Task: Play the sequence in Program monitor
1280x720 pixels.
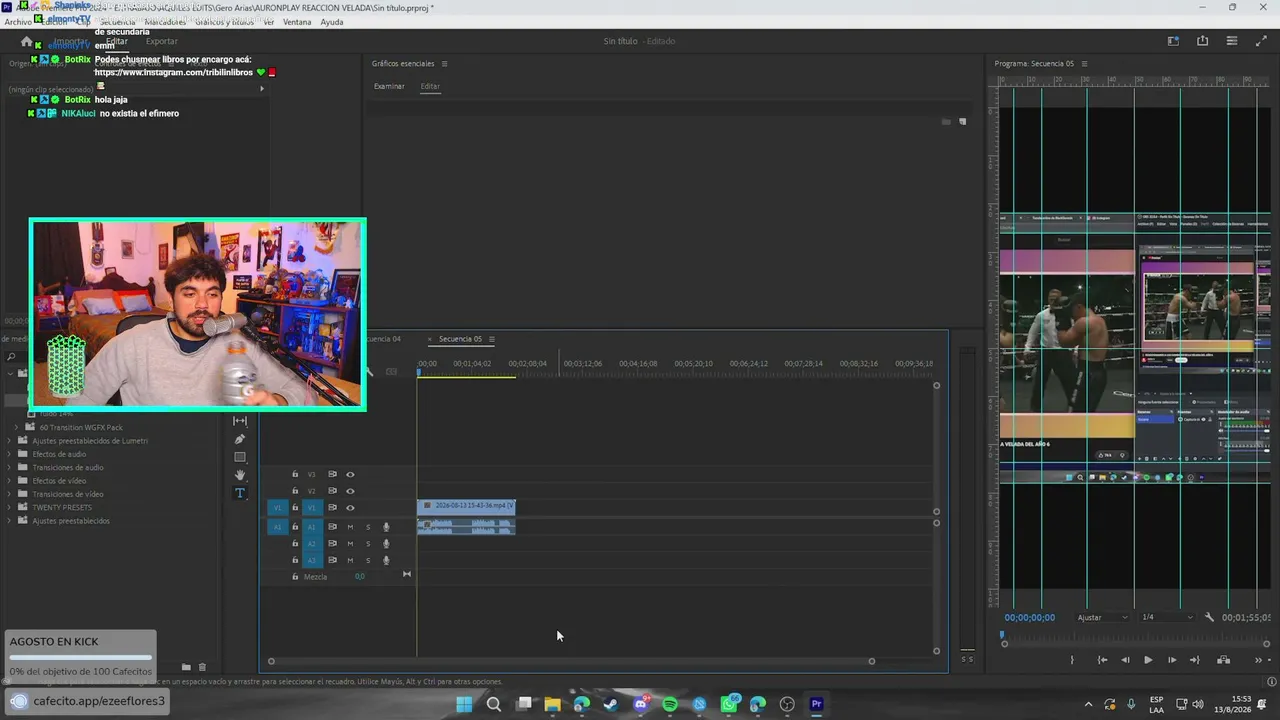Action: pyautogui.click(x=1148, y=660)
